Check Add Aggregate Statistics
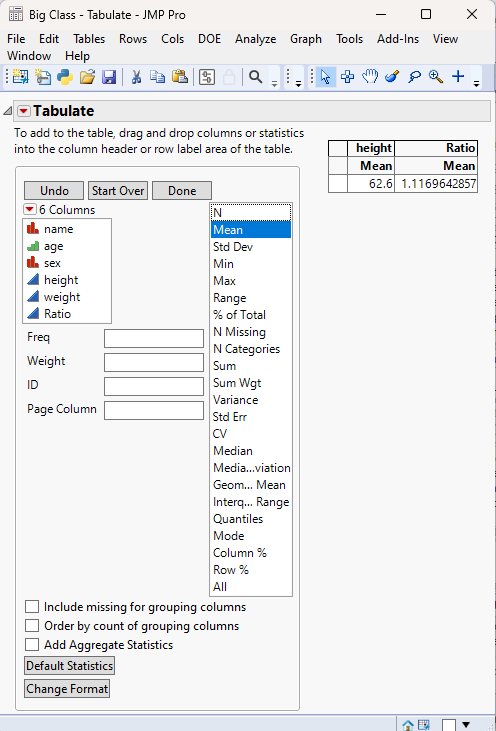The image size is (496, 731). tap(32, 645)
